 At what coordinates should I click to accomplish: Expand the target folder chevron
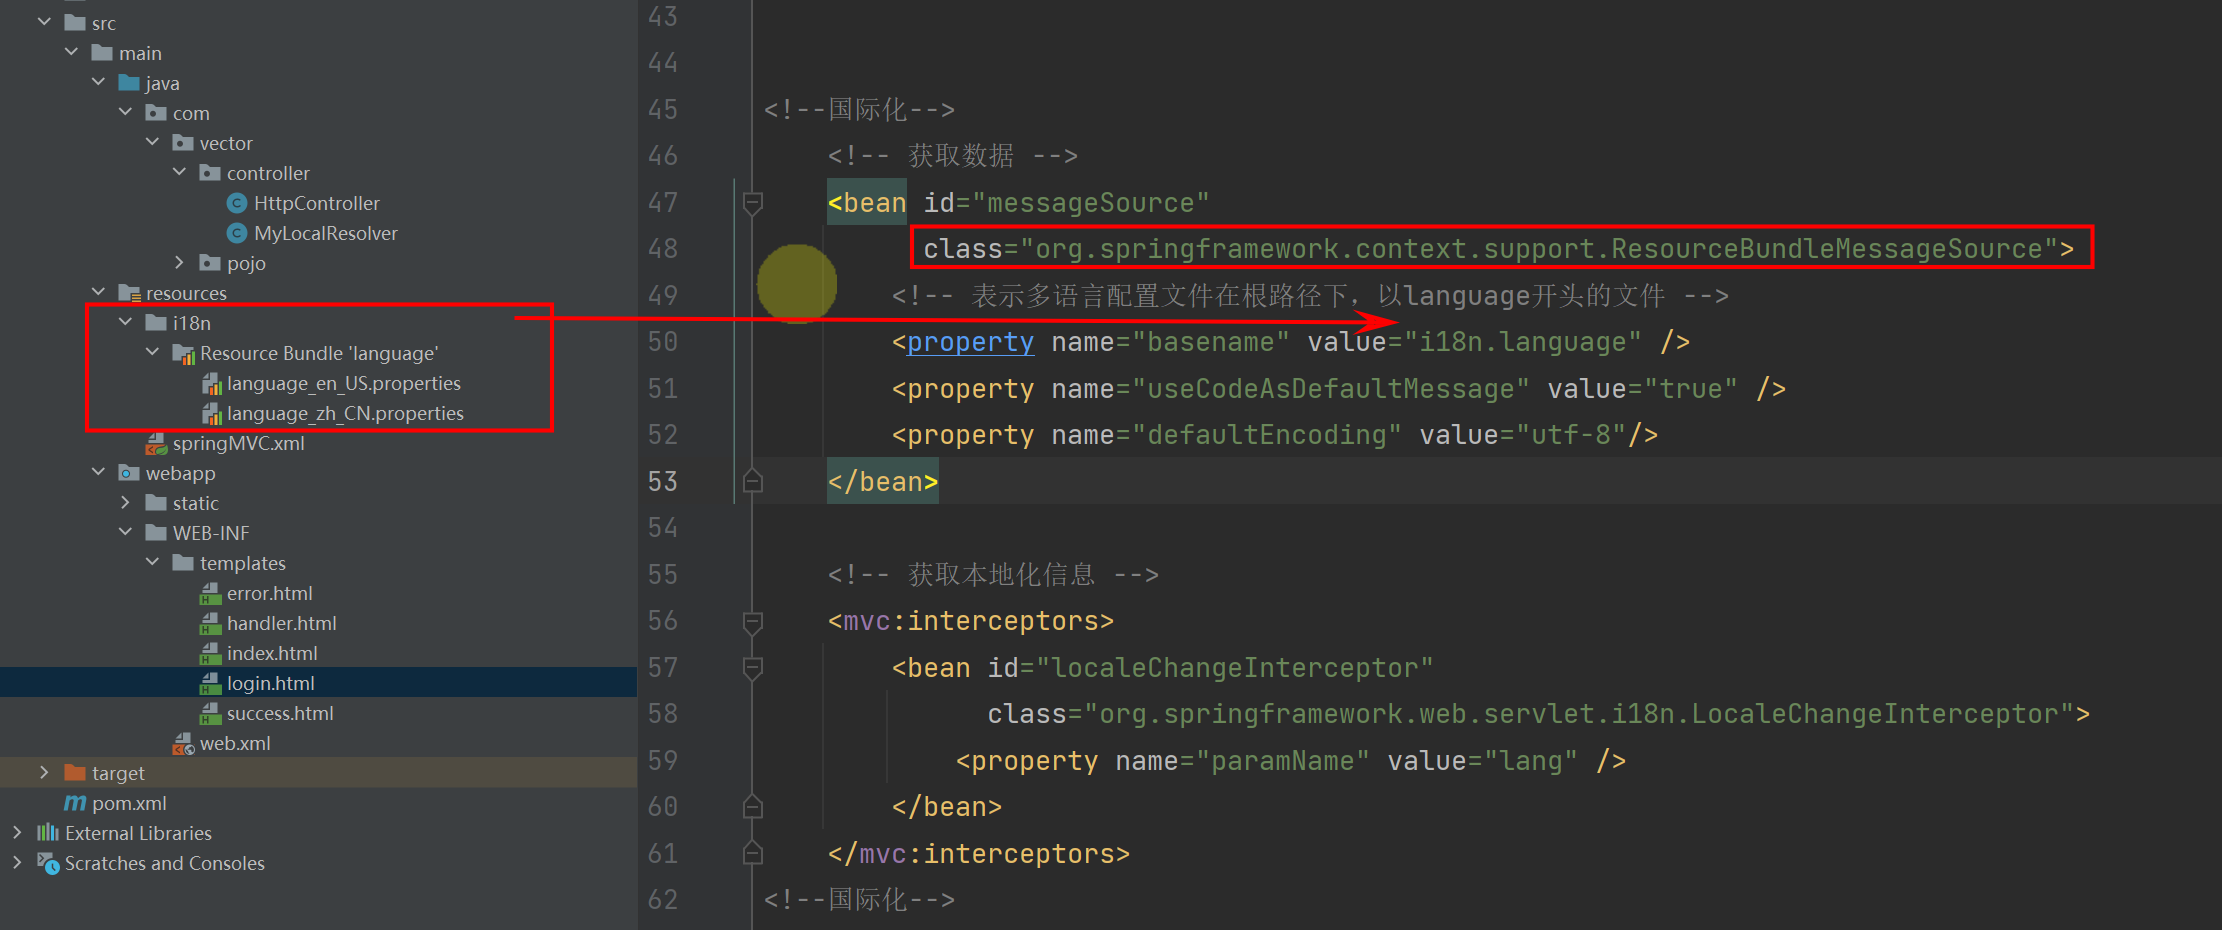tap(44, 772)
